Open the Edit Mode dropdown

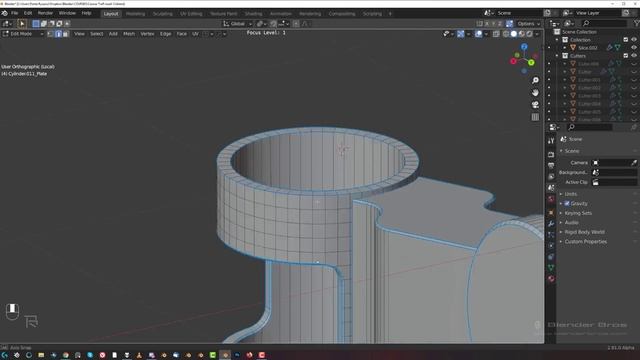pos(23,34)
